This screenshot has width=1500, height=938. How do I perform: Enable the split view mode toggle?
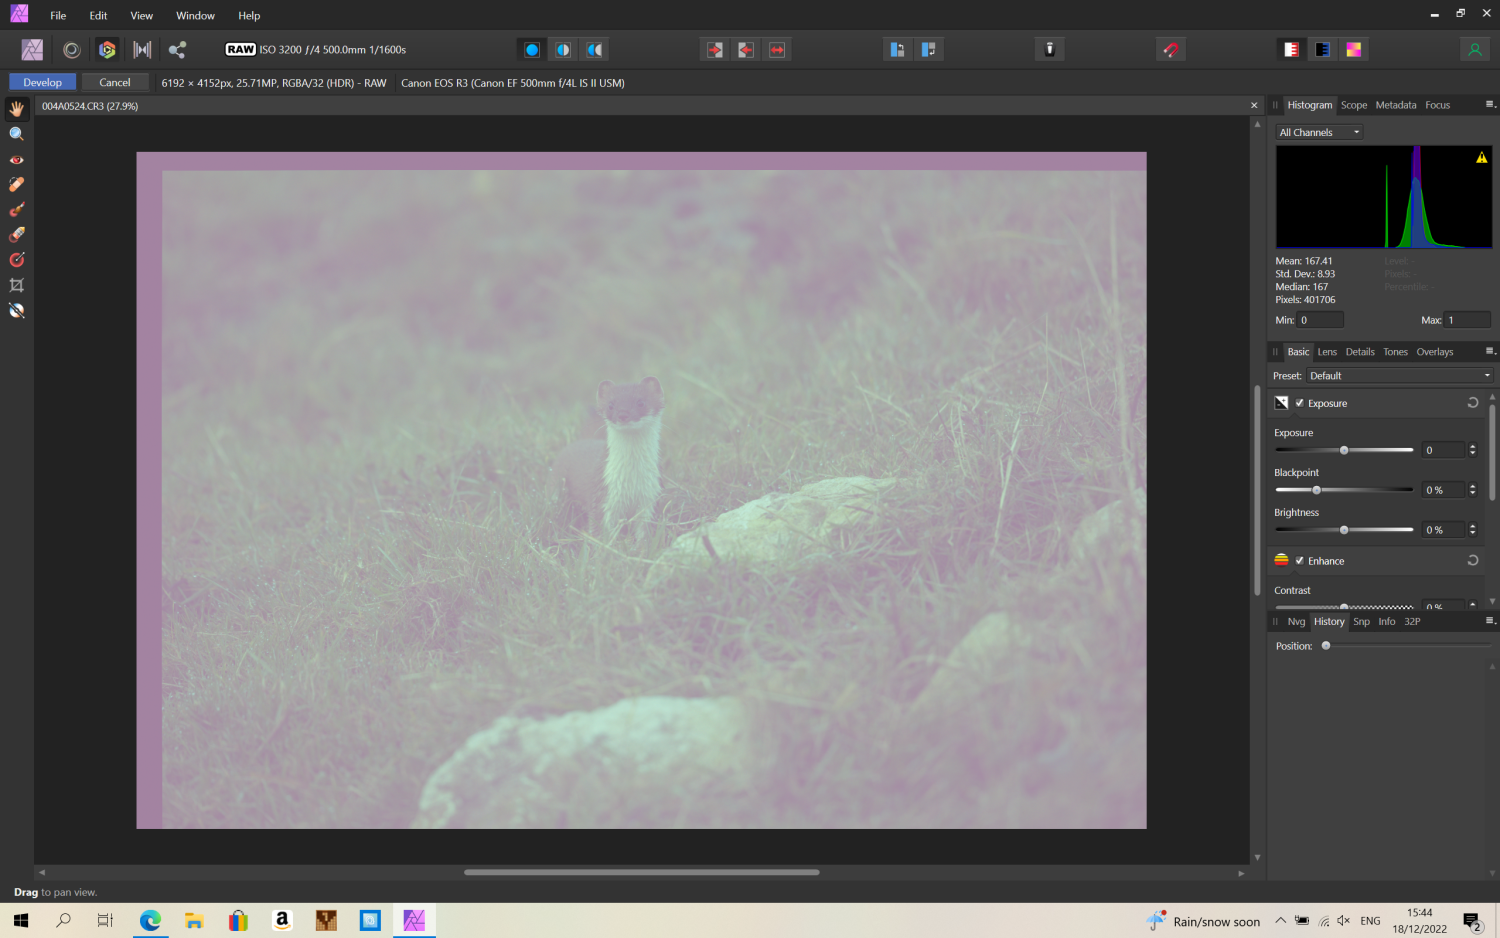point(562,48)
